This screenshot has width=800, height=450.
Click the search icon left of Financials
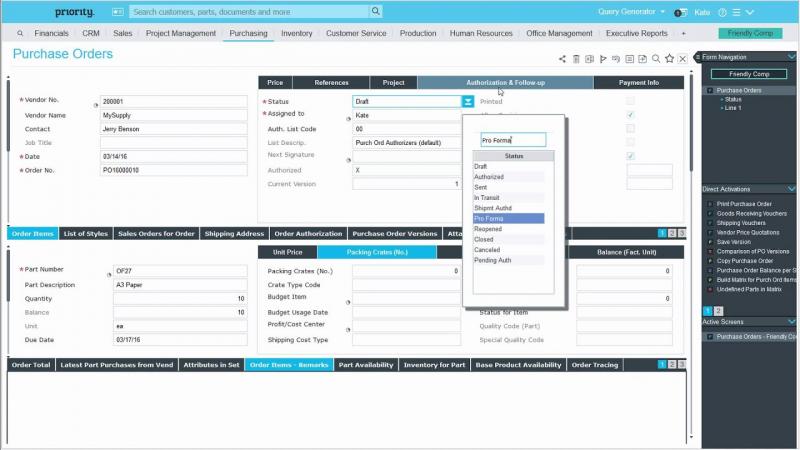coord(20,33)
